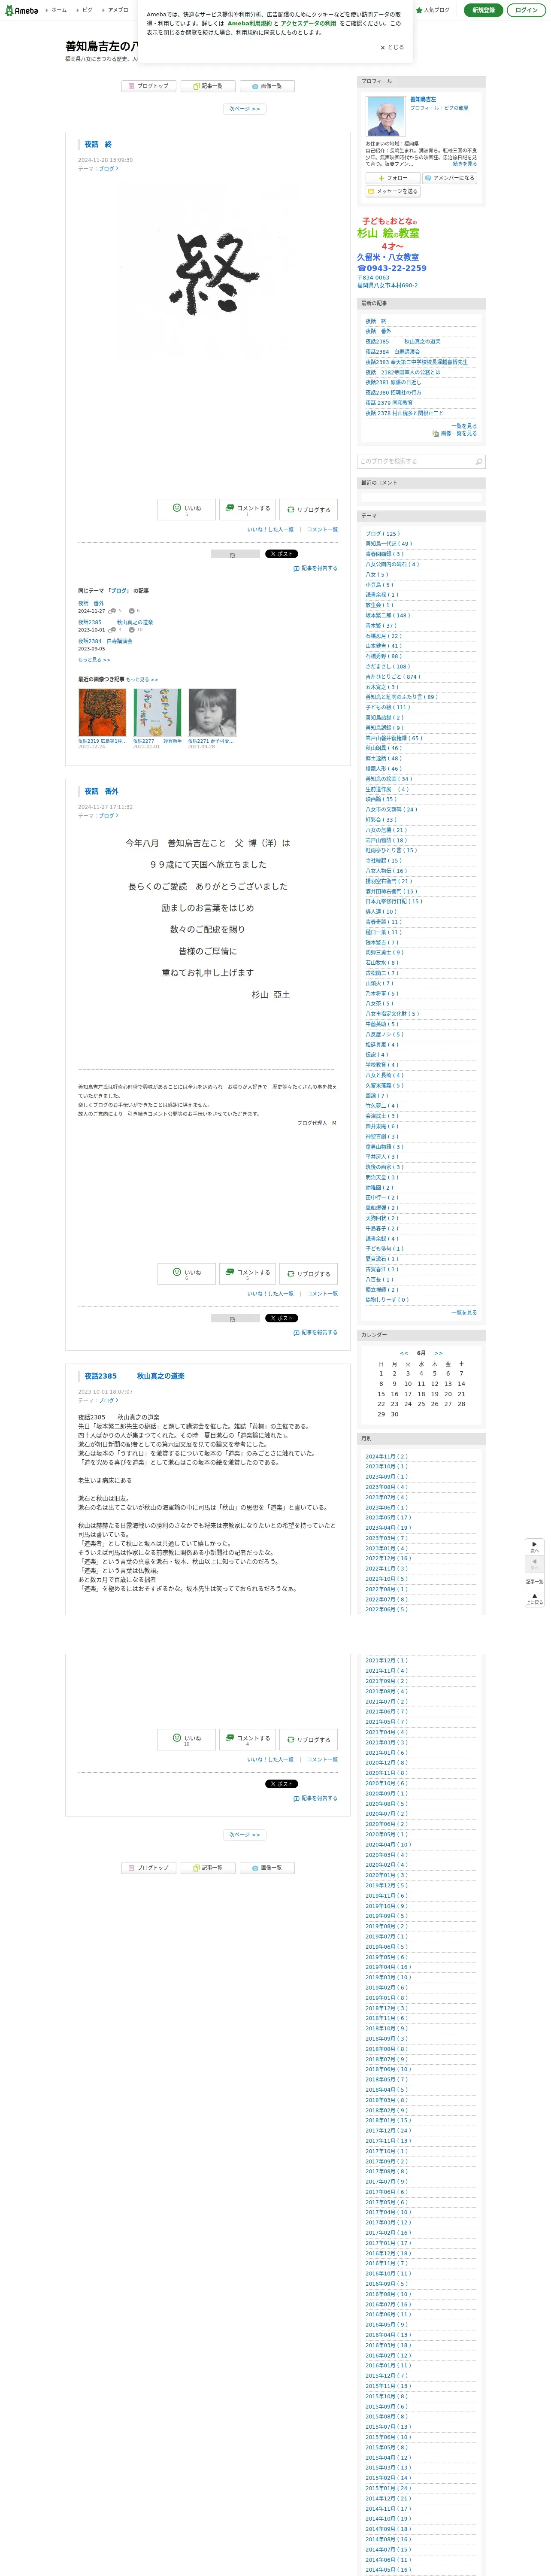Image resolution: width=551 pixels, height=2576 pixels.
Task: Click the search magnifier icon
Action: point(479,462)
